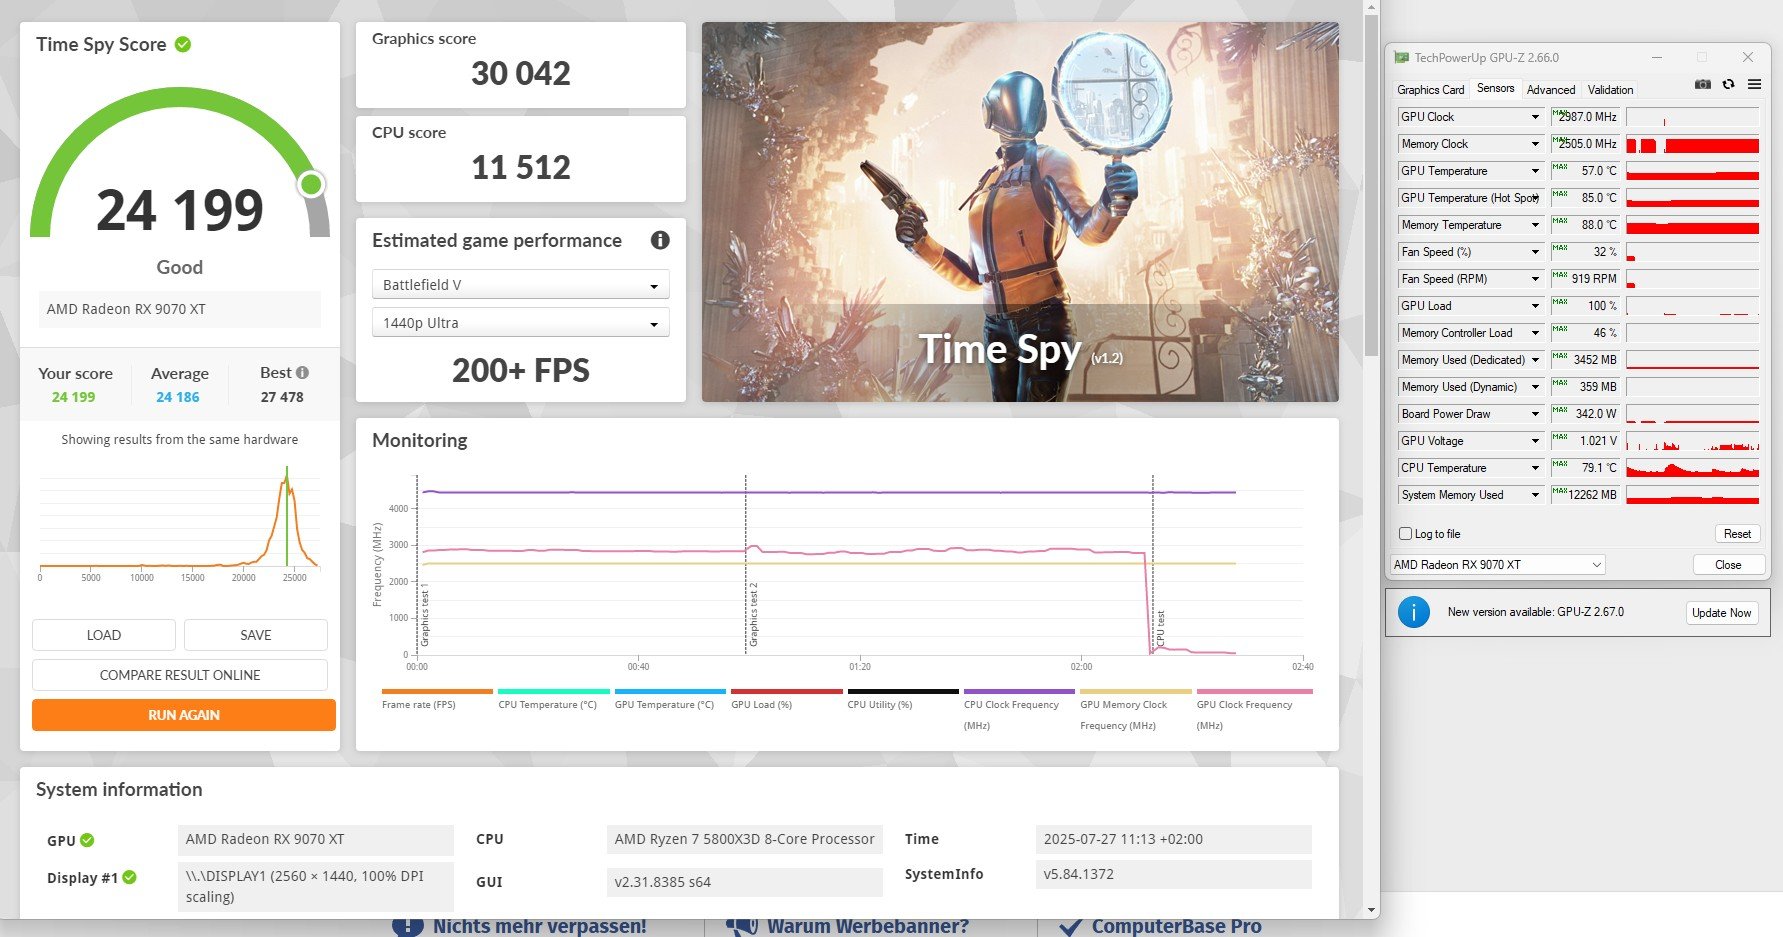Open the Battlefield V game dropdown

521,285
